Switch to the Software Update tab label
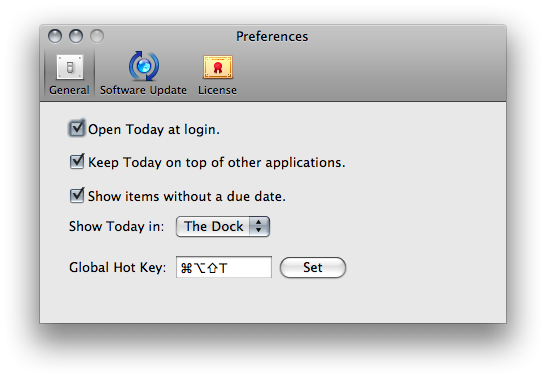The height and width of the screenshot is (378, 546). point(143,90)
